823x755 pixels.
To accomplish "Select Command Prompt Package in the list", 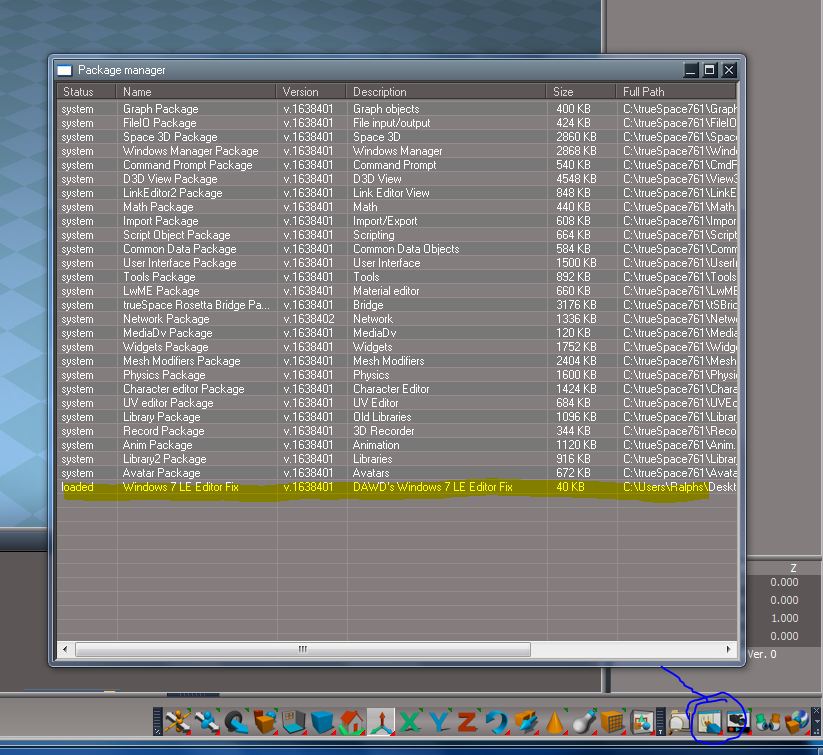I will coord(187,165).
